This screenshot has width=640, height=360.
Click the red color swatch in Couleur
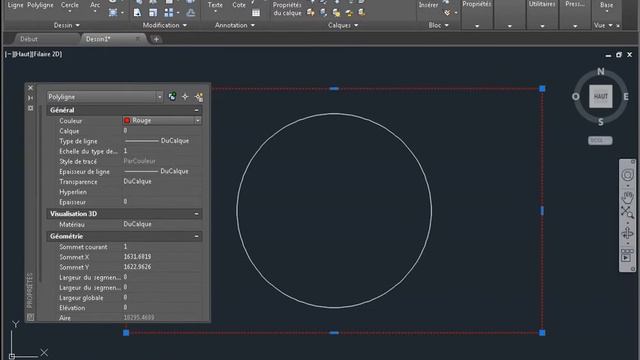click(x=127, y=120)
